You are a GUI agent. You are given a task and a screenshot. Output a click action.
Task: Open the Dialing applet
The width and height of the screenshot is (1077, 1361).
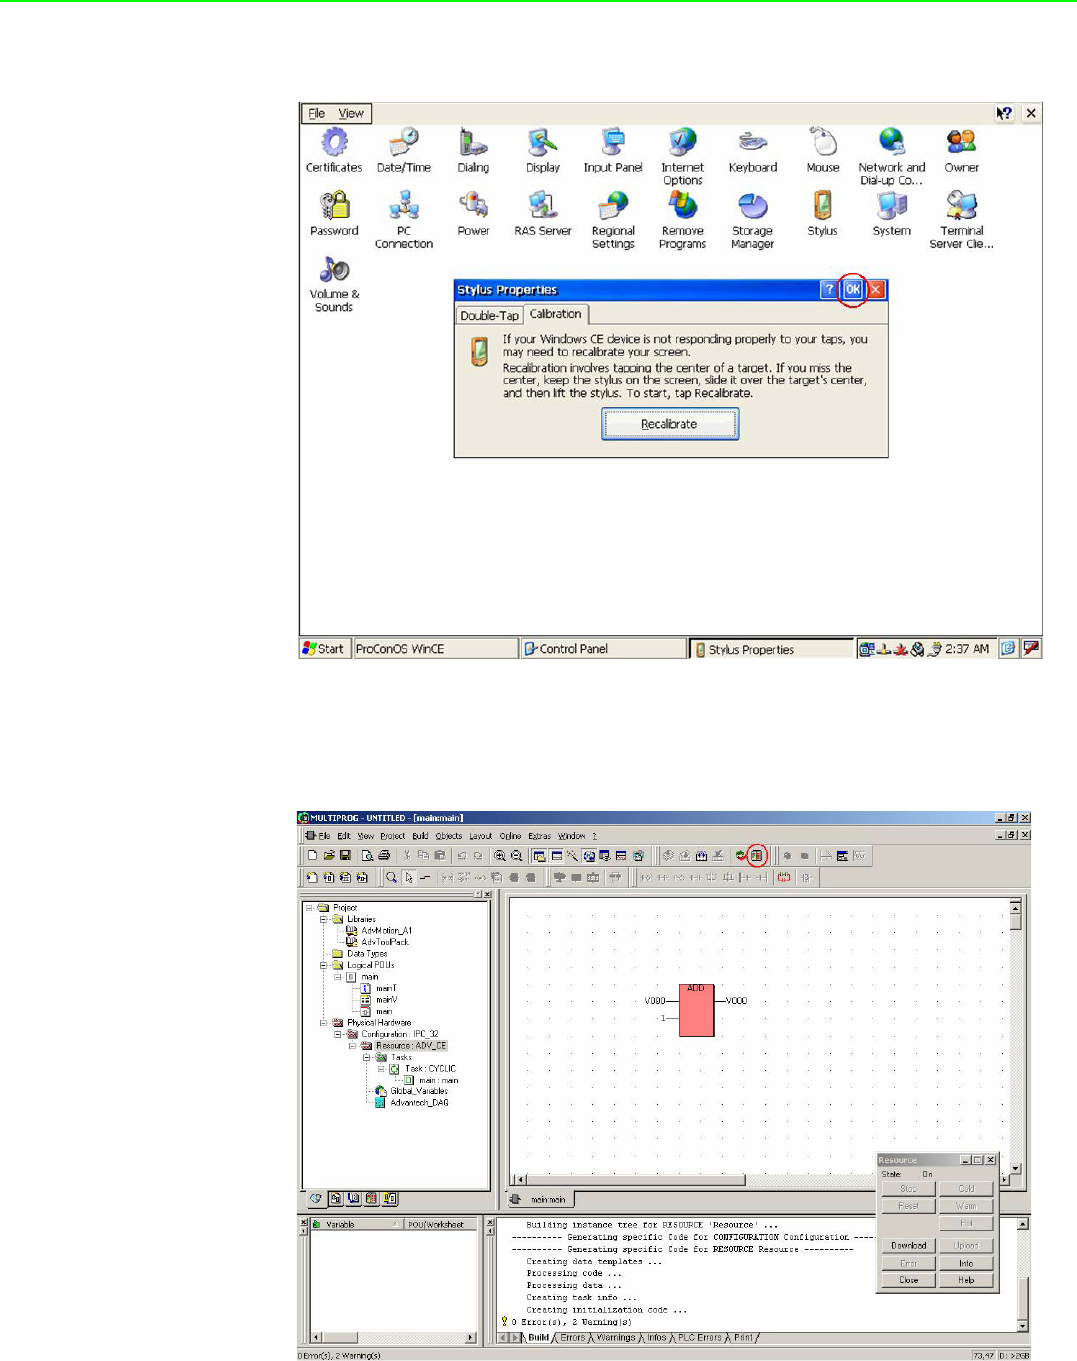473,151
